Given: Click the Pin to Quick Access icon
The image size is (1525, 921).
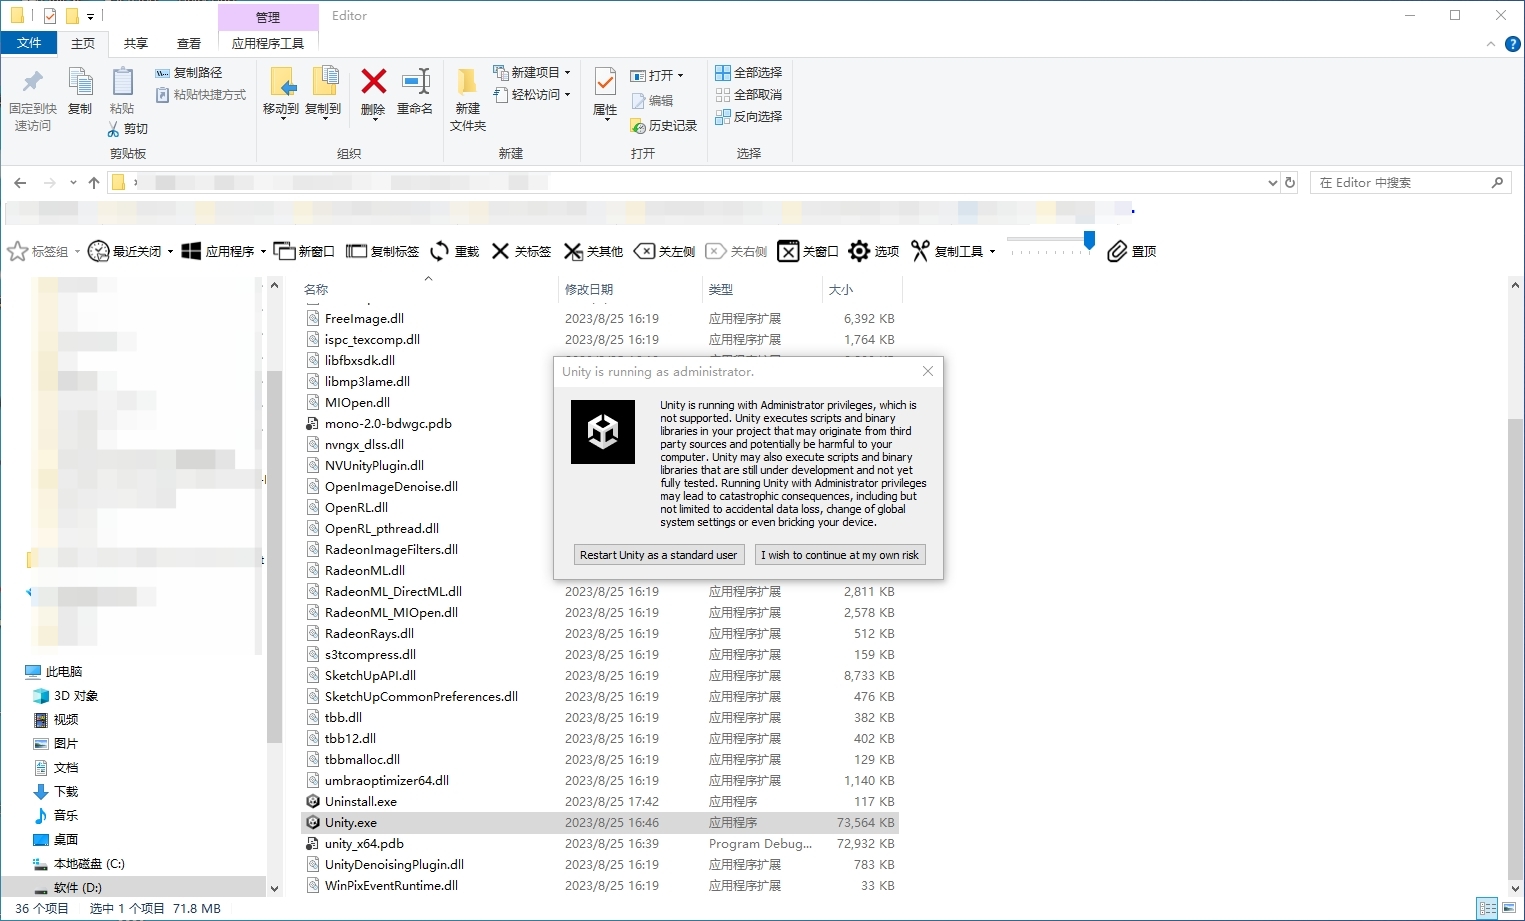Looking at the screenshot, I should pyautogui.click(x=32, y=82).
